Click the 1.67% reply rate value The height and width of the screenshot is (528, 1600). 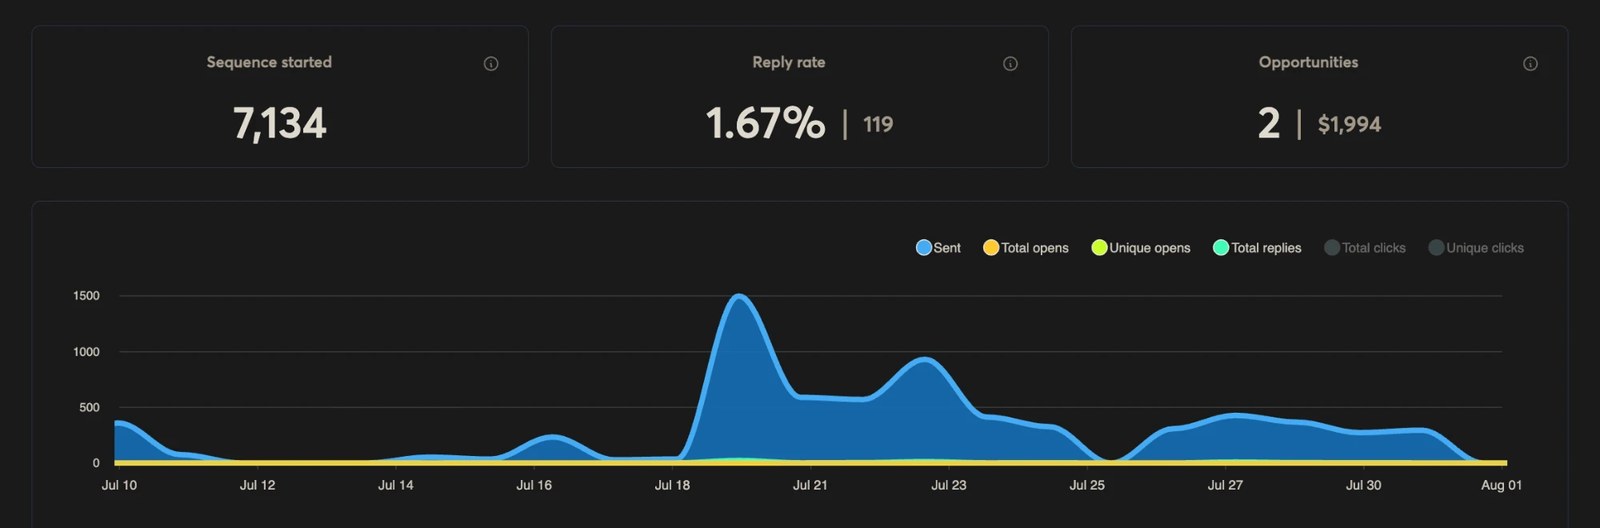(765, 124)
